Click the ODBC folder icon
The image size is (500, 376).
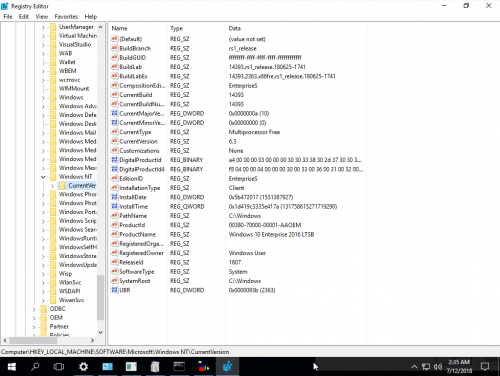tap(44, 309)
